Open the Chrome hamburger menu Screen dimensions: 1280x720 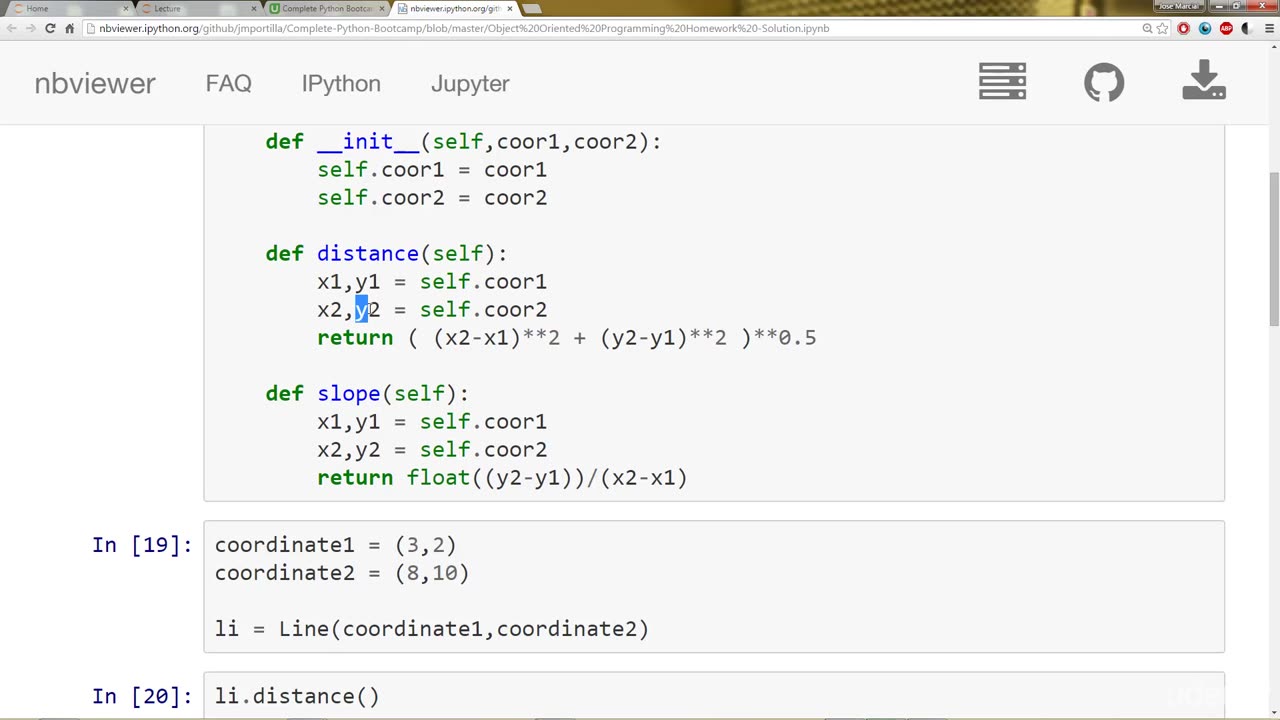click(1269, 28)
